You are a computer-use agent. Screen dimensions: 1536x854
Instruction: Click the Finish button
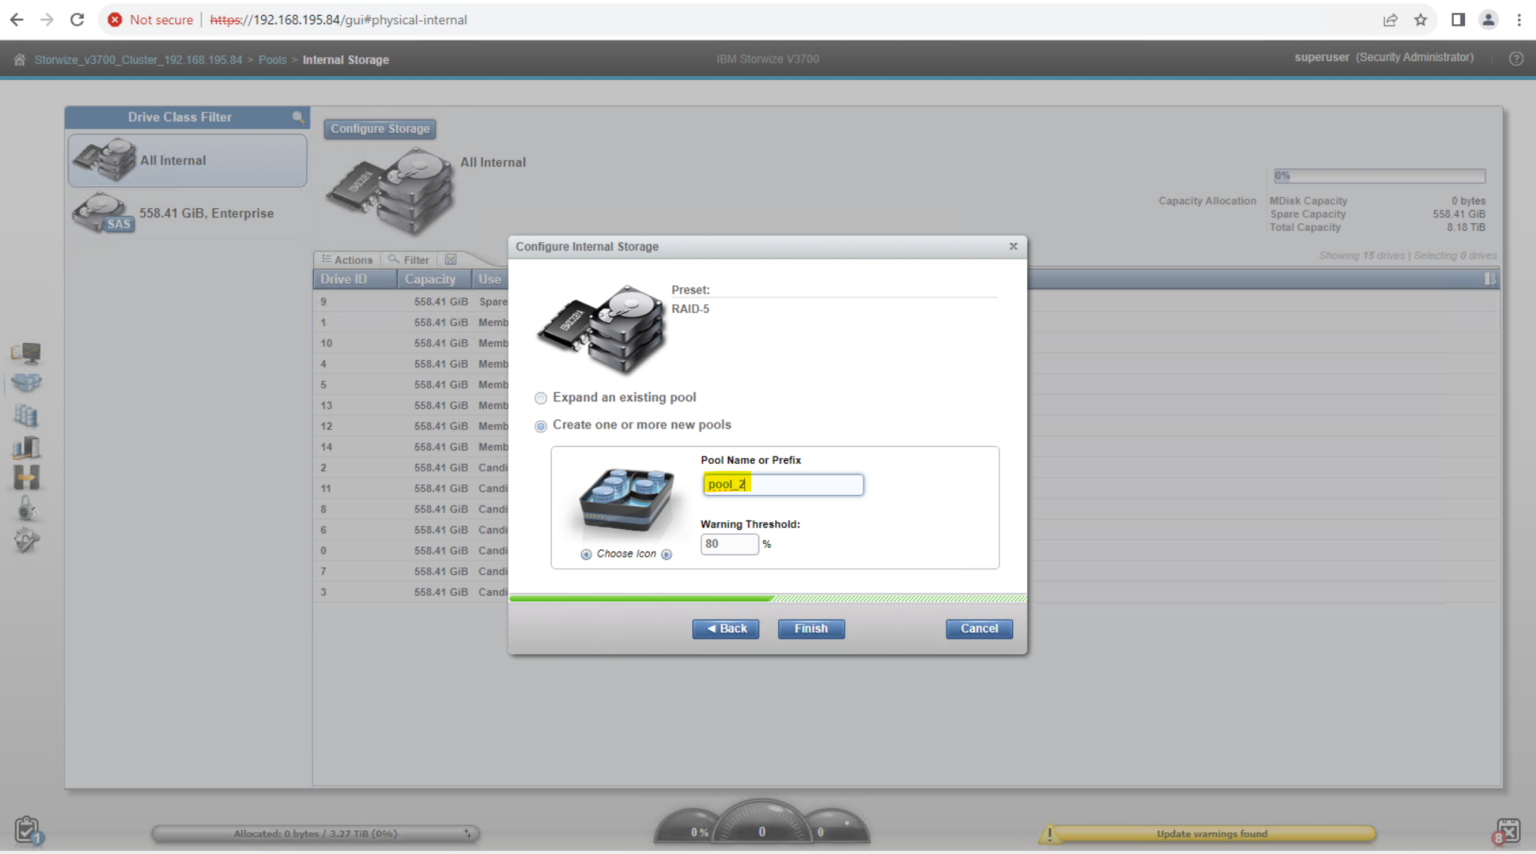click(x=811, y=628)
